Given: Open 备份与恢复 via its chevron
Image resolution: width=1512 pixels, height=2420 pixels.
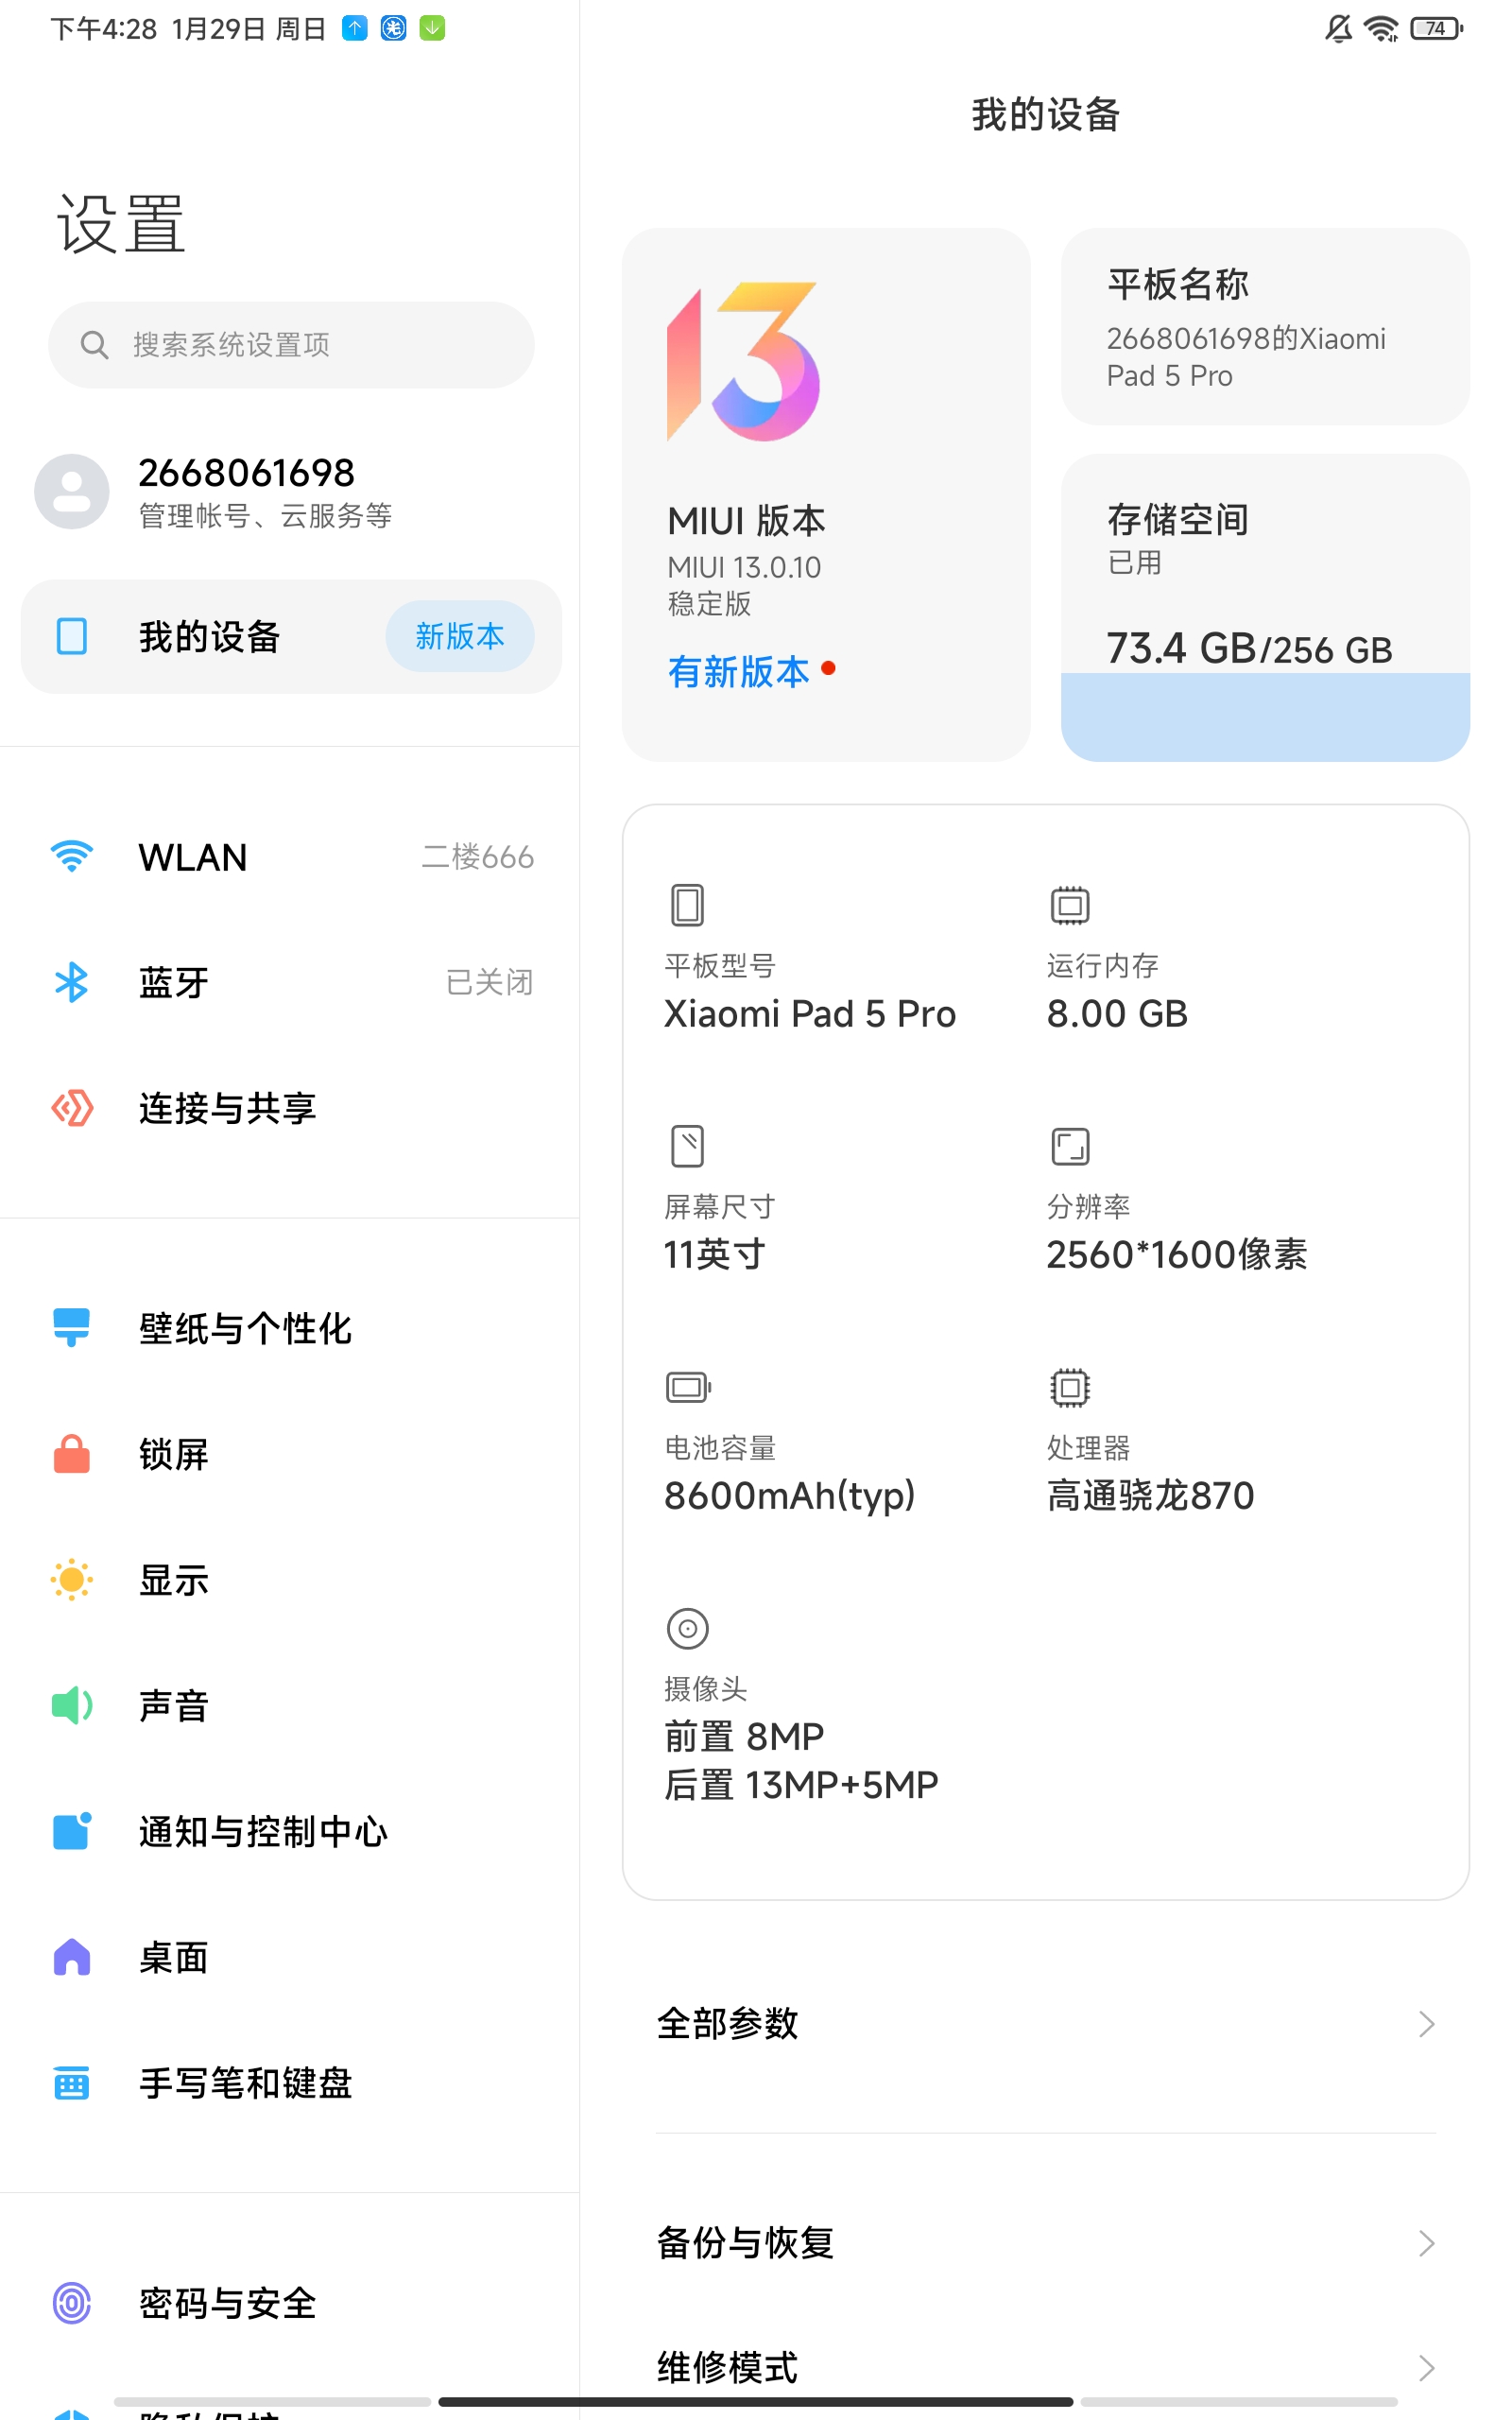Looking at the screenshot, I should coord(1426,2243).
